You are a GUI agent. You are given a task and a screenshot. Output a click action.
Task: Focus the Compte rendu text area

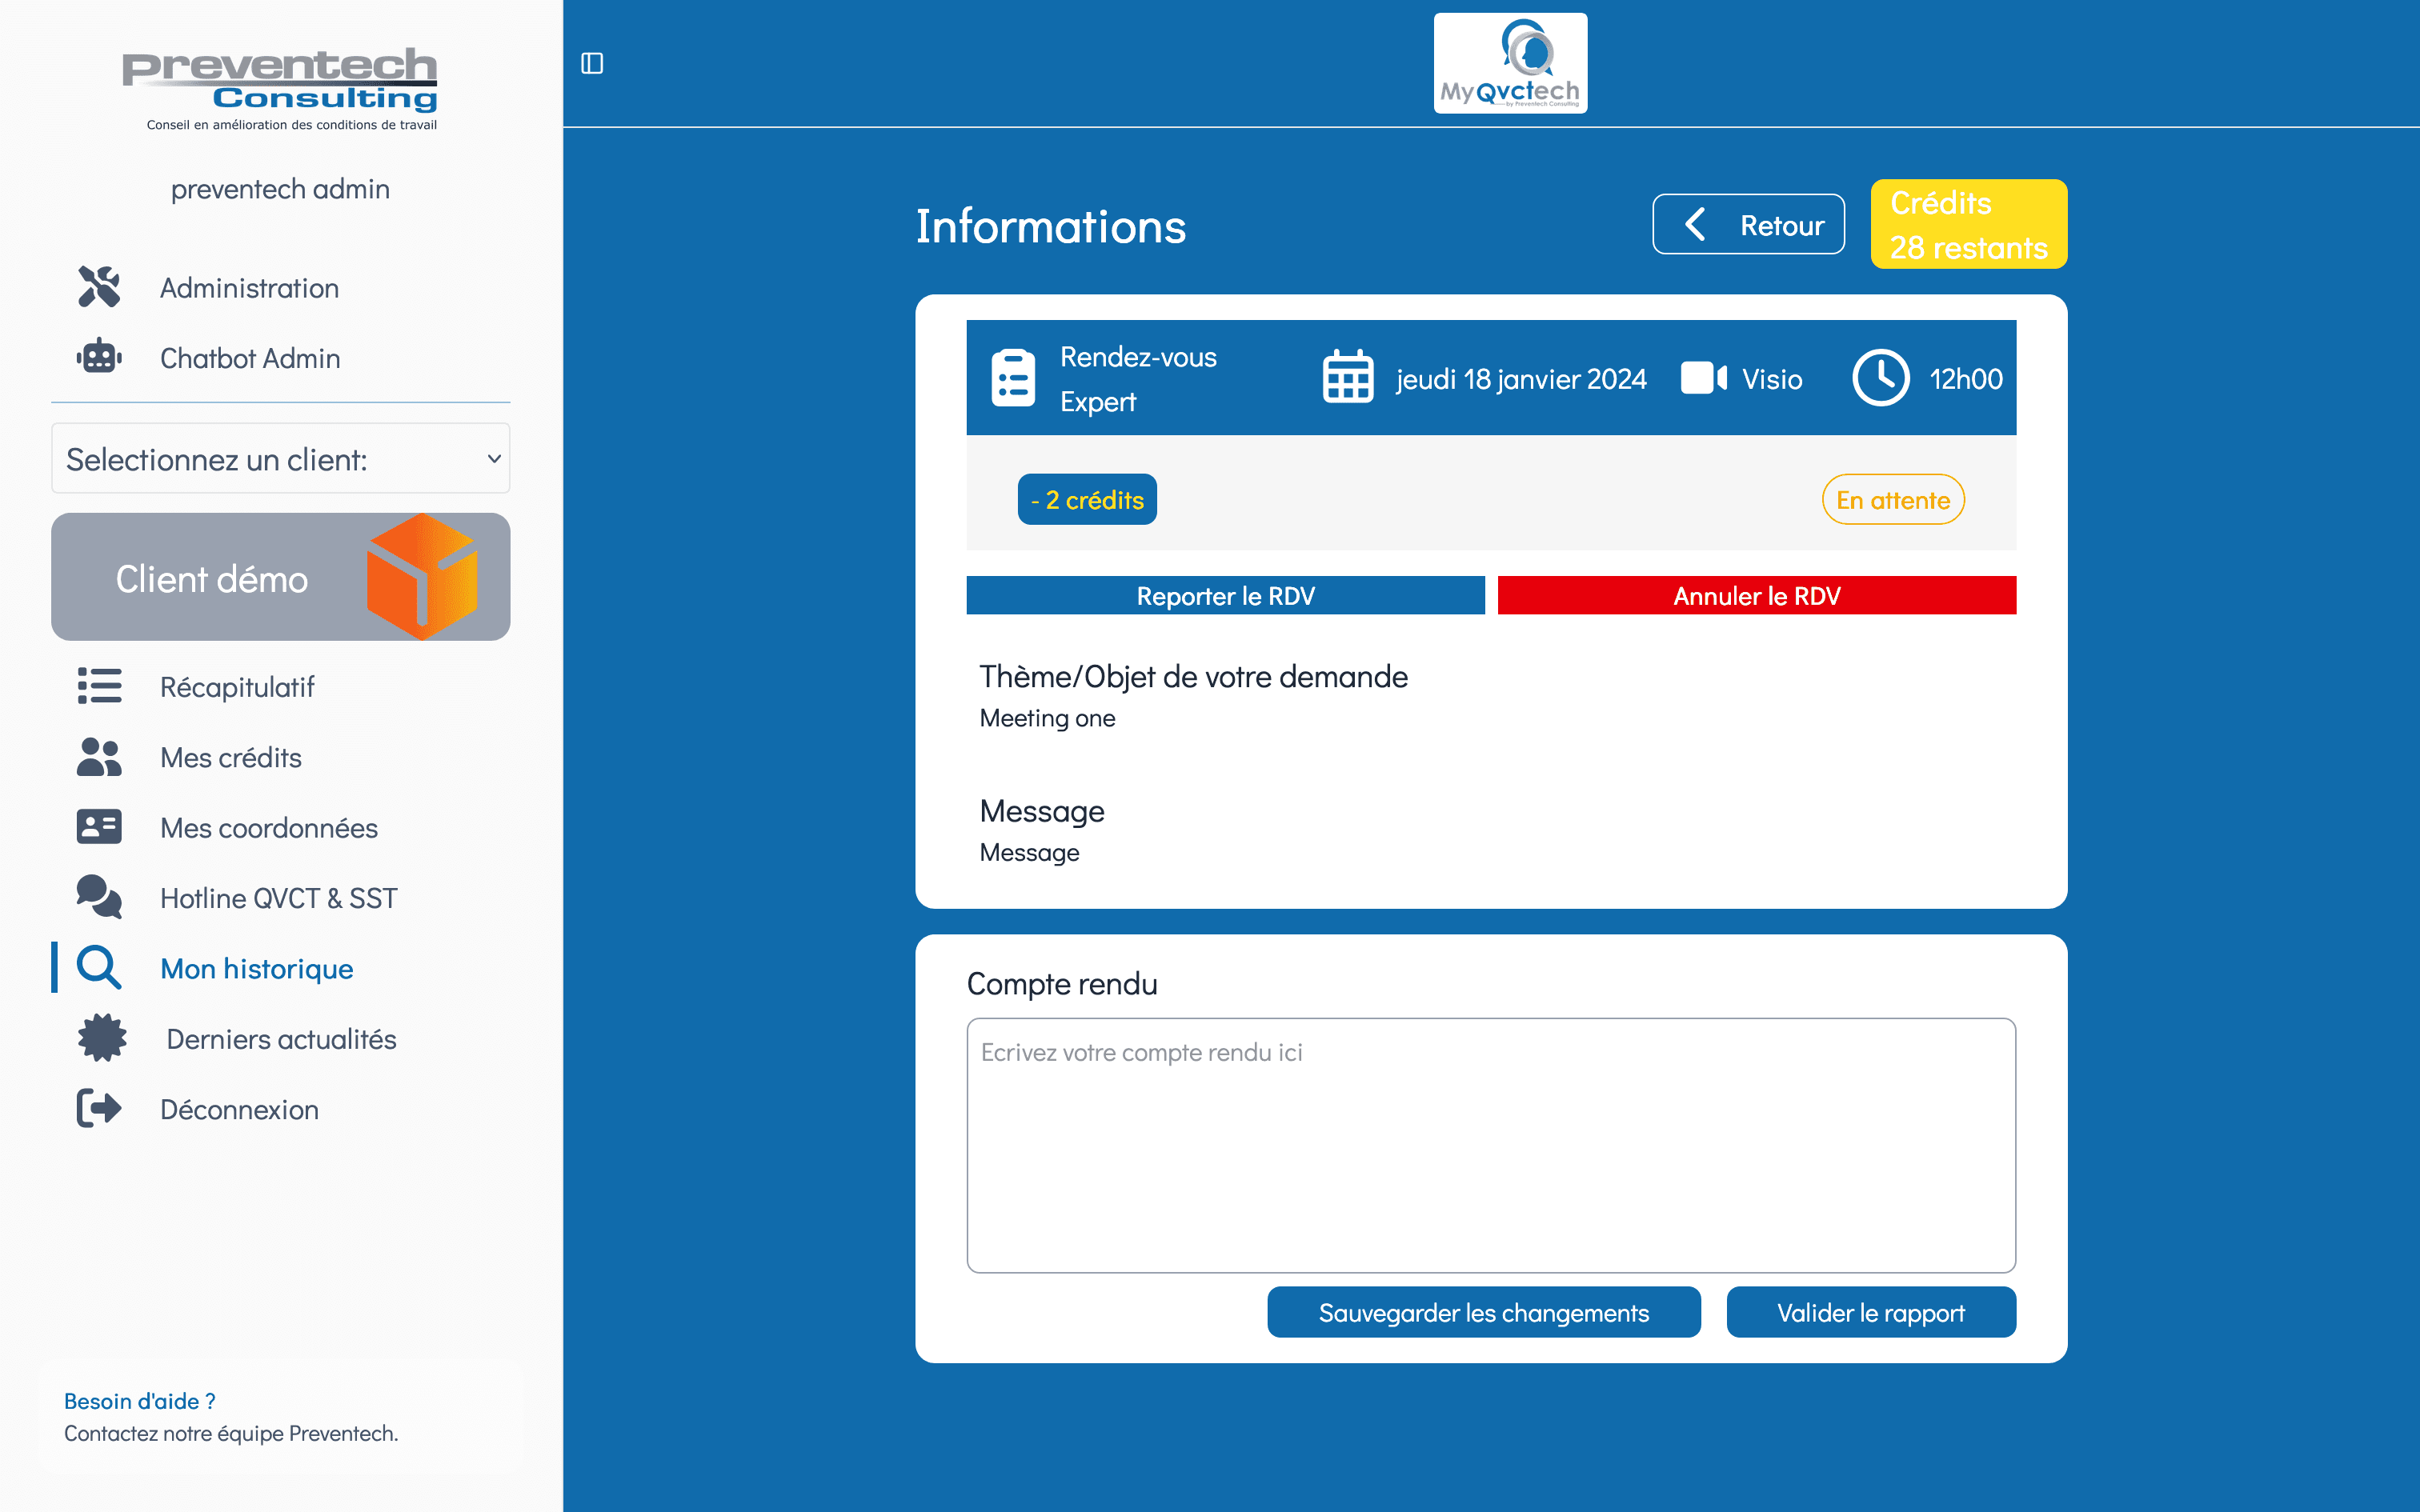1490,1145
